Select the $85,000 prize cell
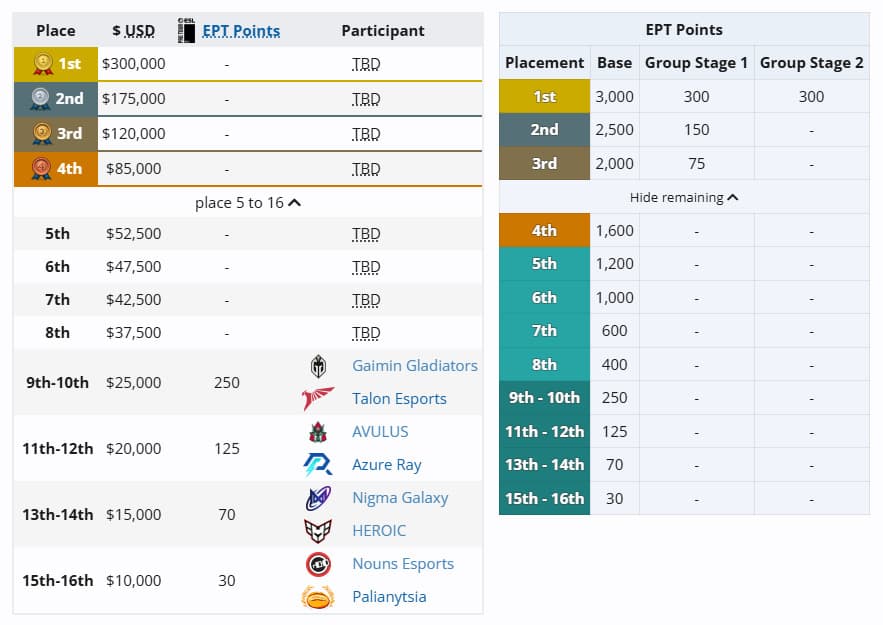 (x=133, y=168)
